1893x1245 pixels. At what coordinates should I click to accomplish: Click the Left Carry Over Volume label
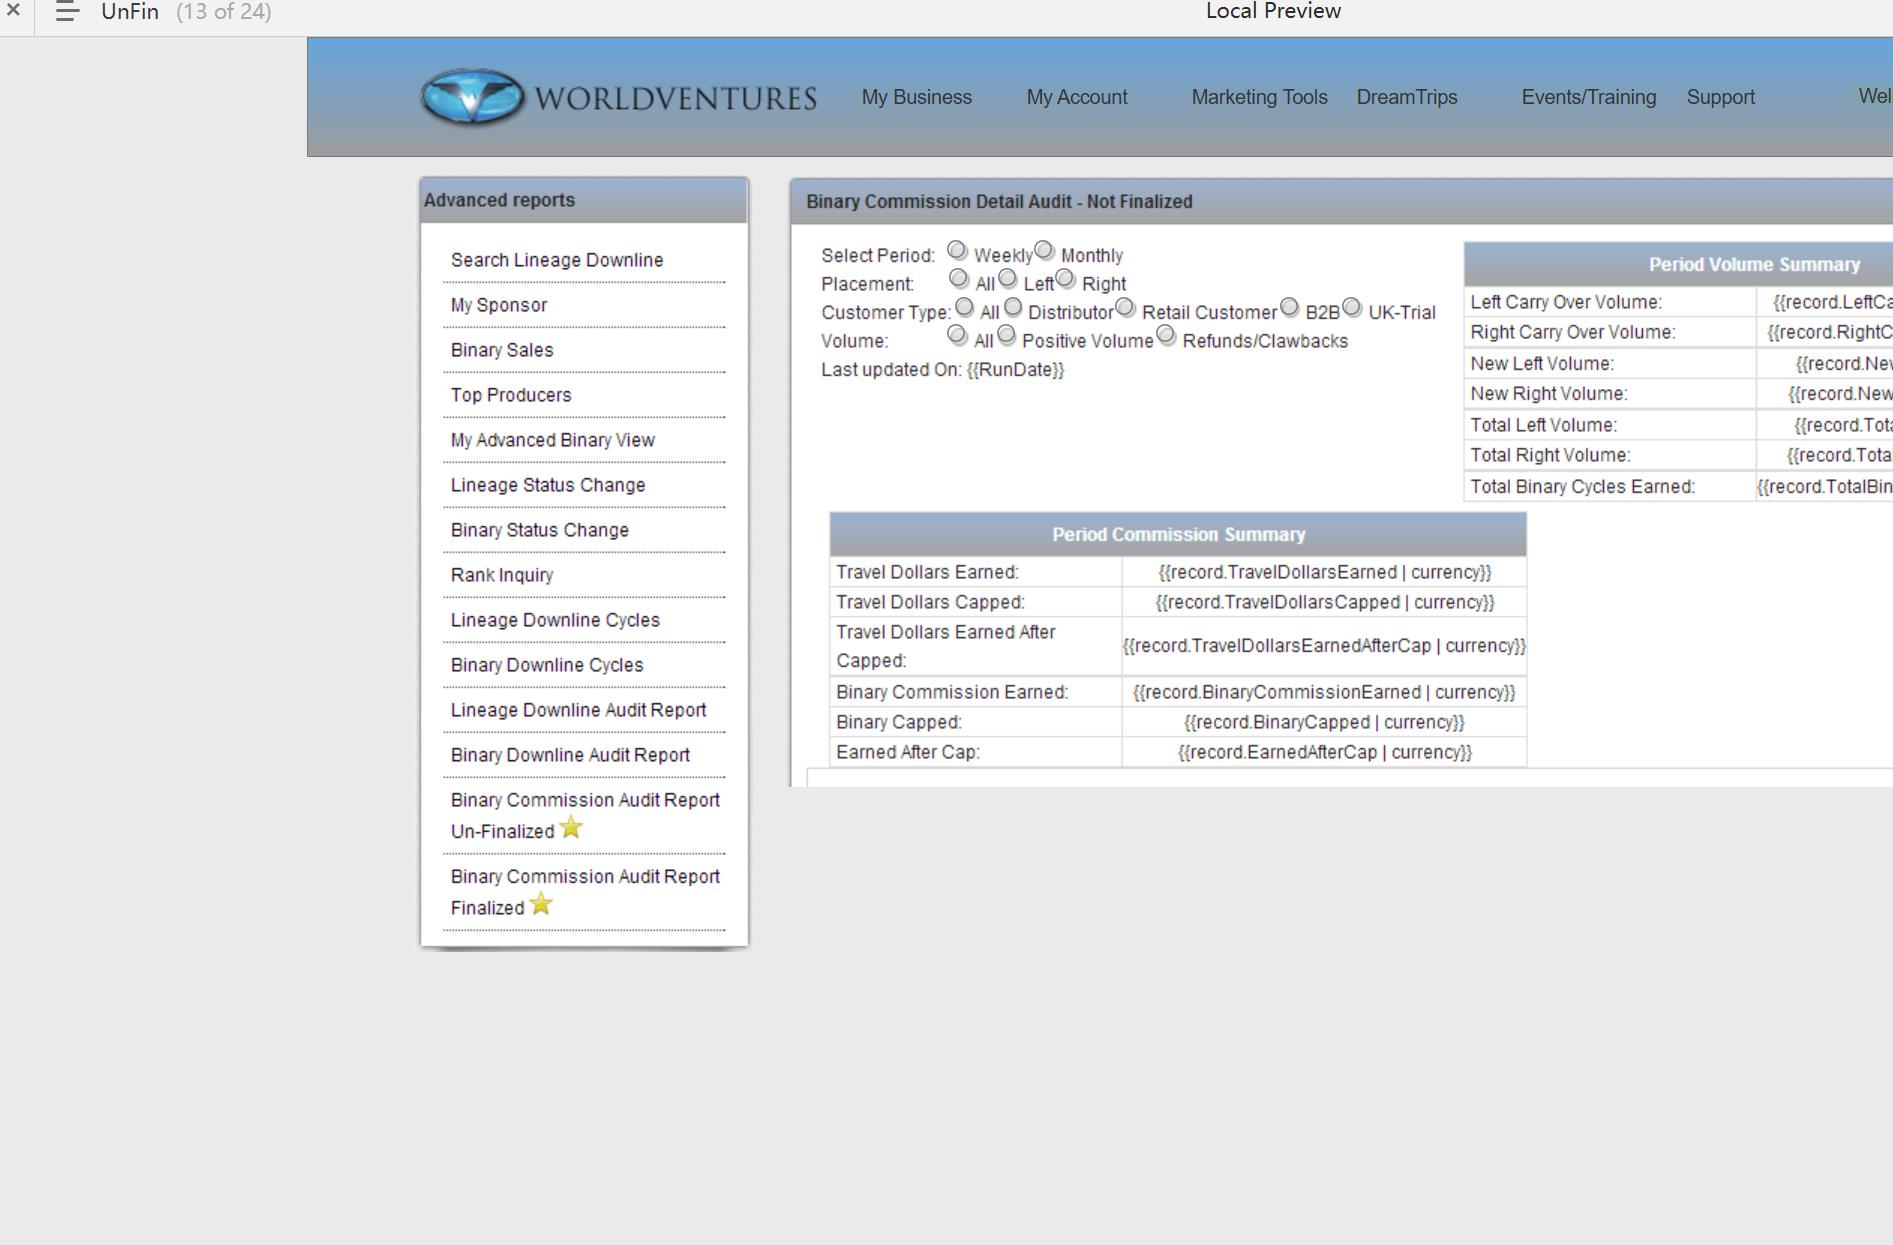point(1566,302)
